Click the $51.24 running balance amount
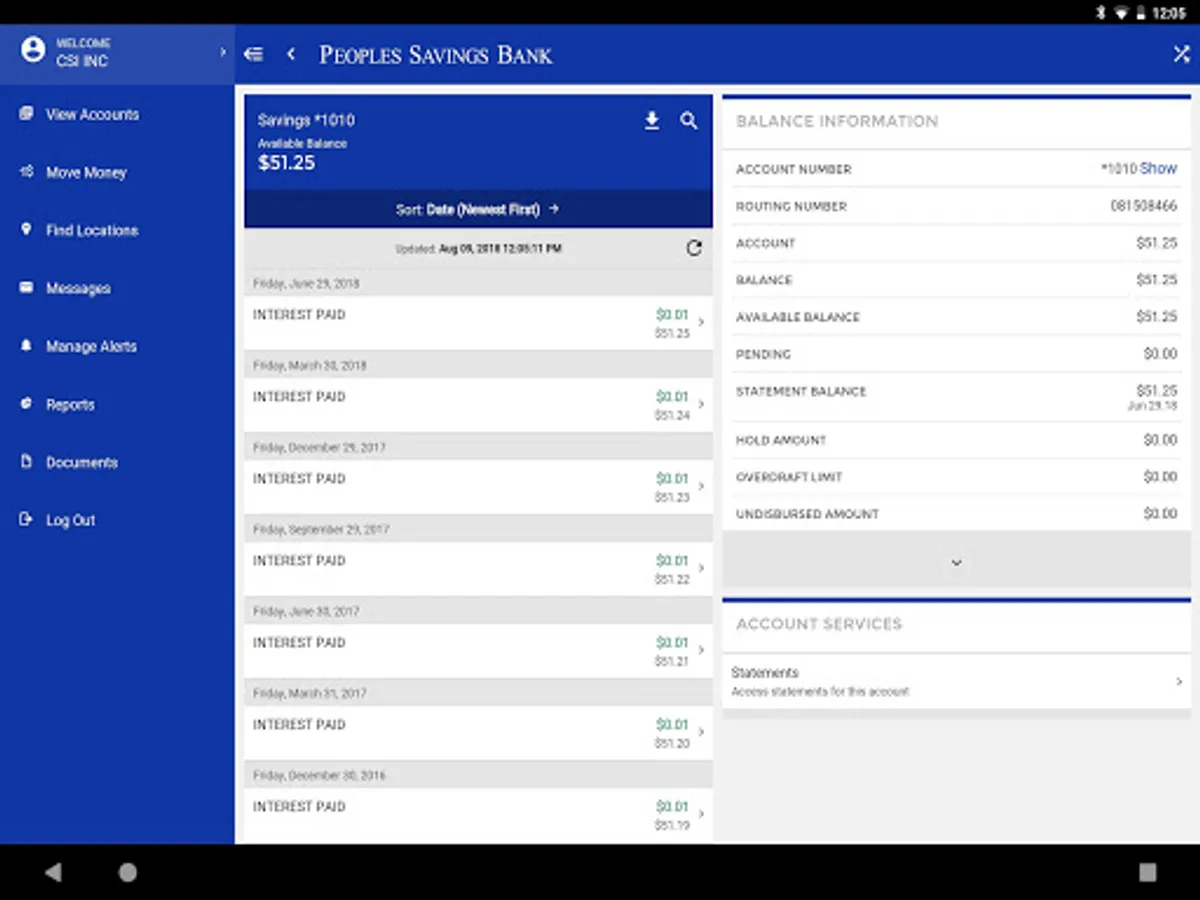 coord(672,415)
